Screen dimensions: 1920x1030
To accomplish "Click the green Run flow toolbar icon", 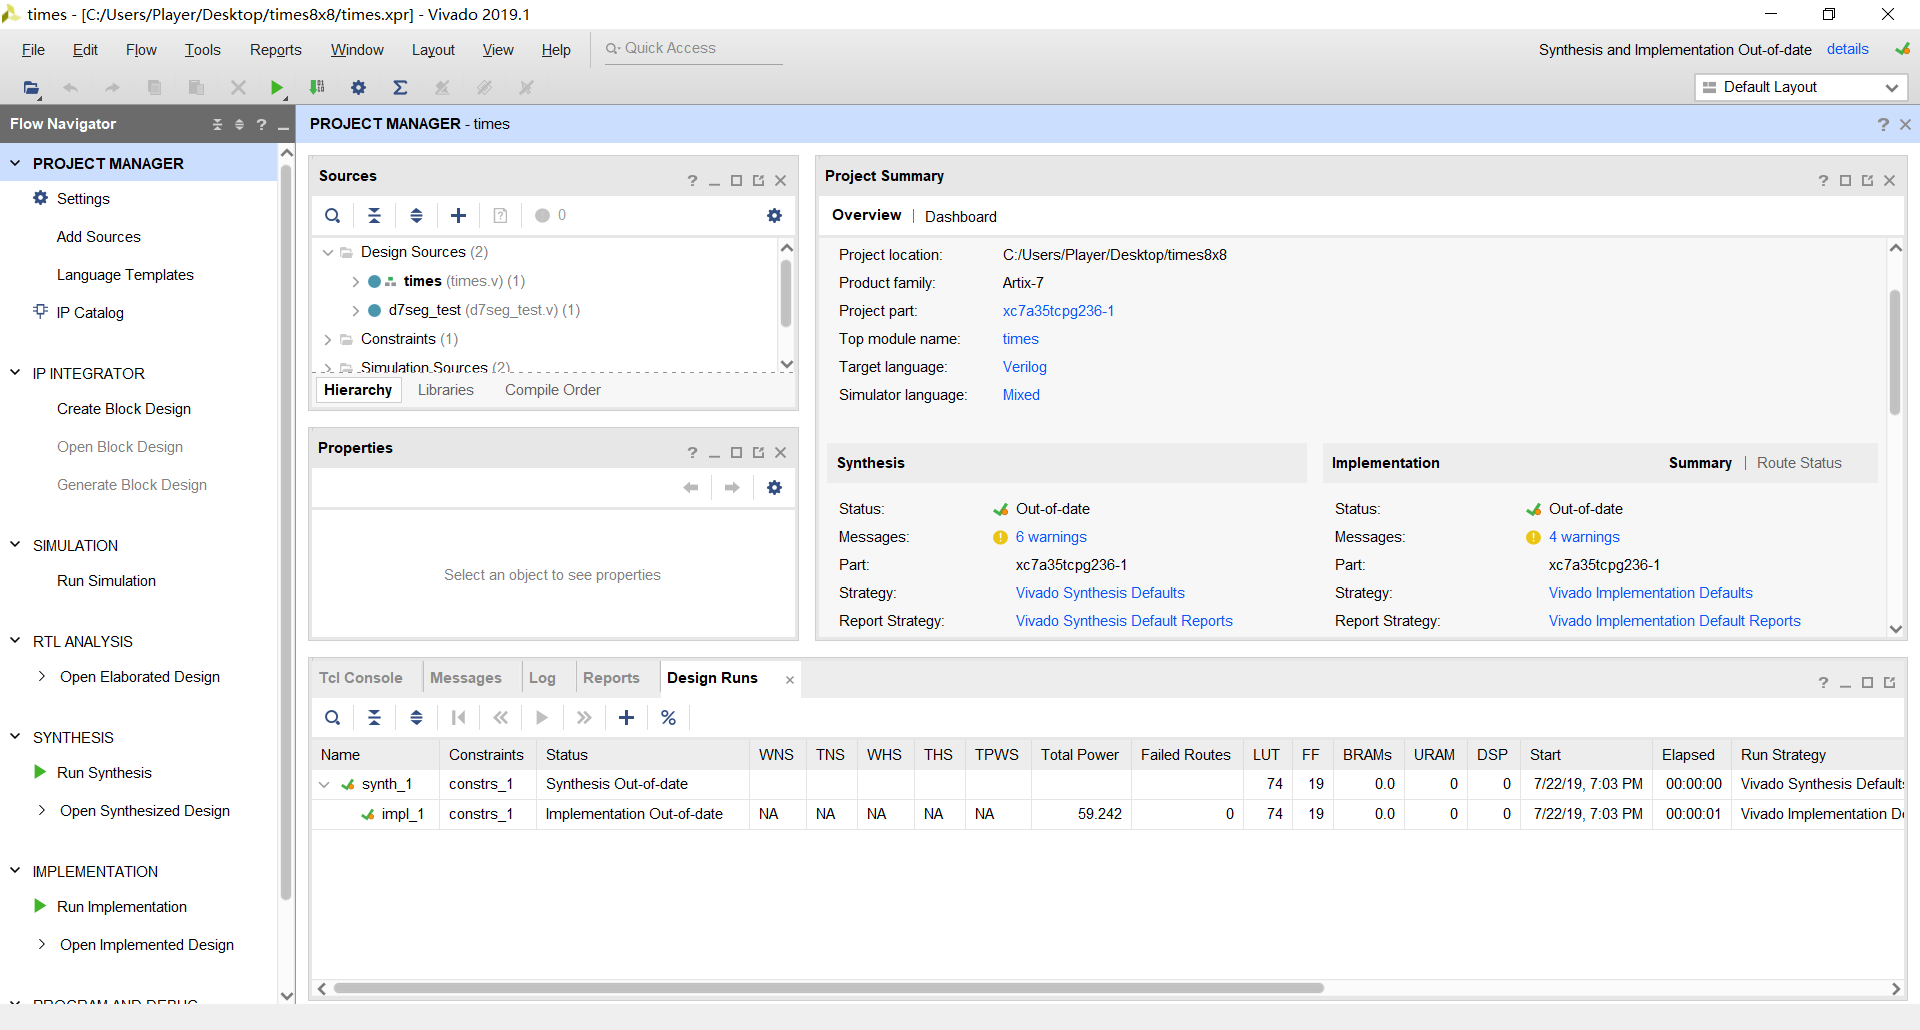I will [277, 88].
